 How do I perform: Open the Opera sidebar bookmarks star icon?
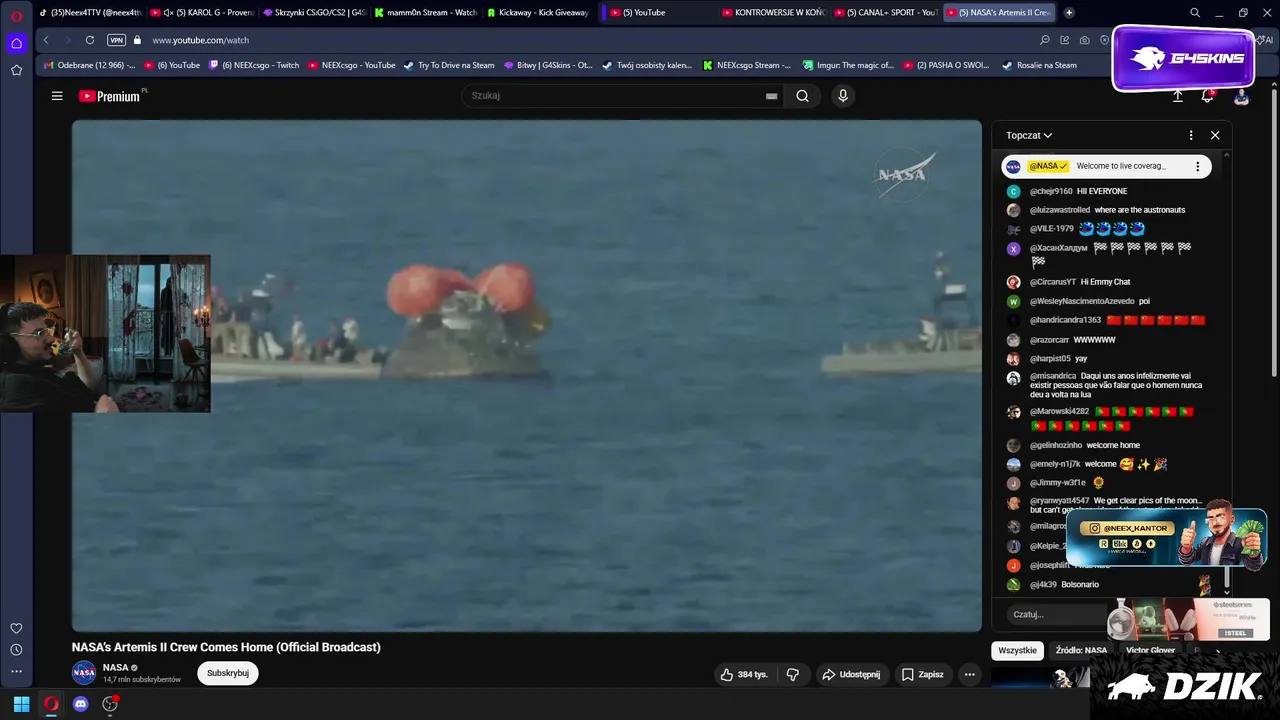point(16,70)
